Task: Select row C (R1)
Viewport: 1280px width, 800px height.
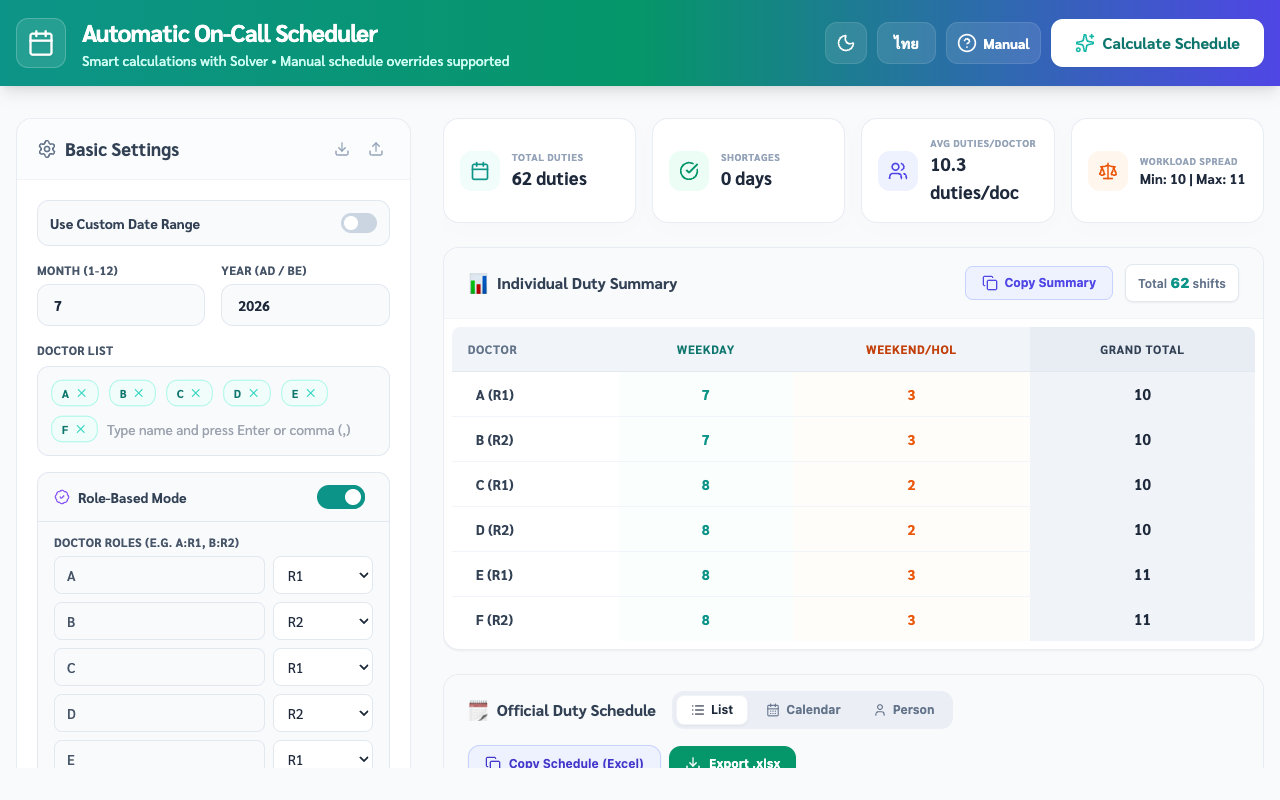Action: 853,485
